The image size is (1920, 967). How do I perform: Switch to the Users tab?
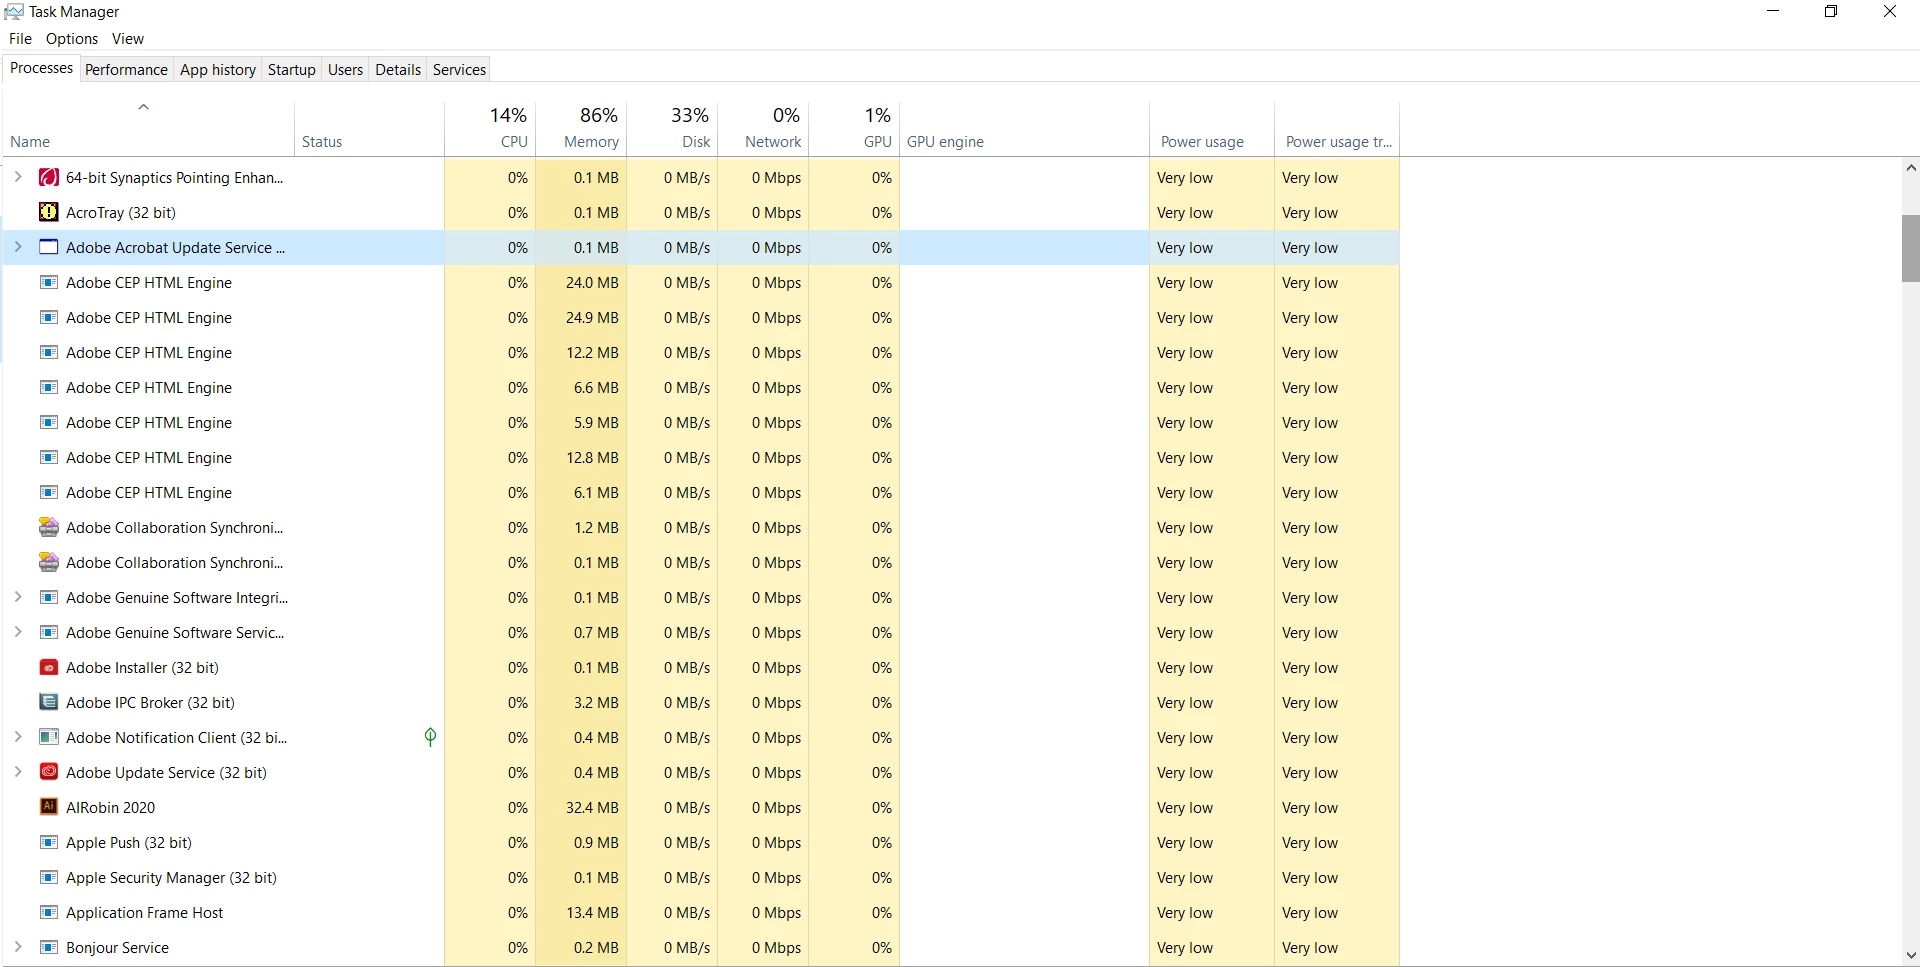pos(345,70)
